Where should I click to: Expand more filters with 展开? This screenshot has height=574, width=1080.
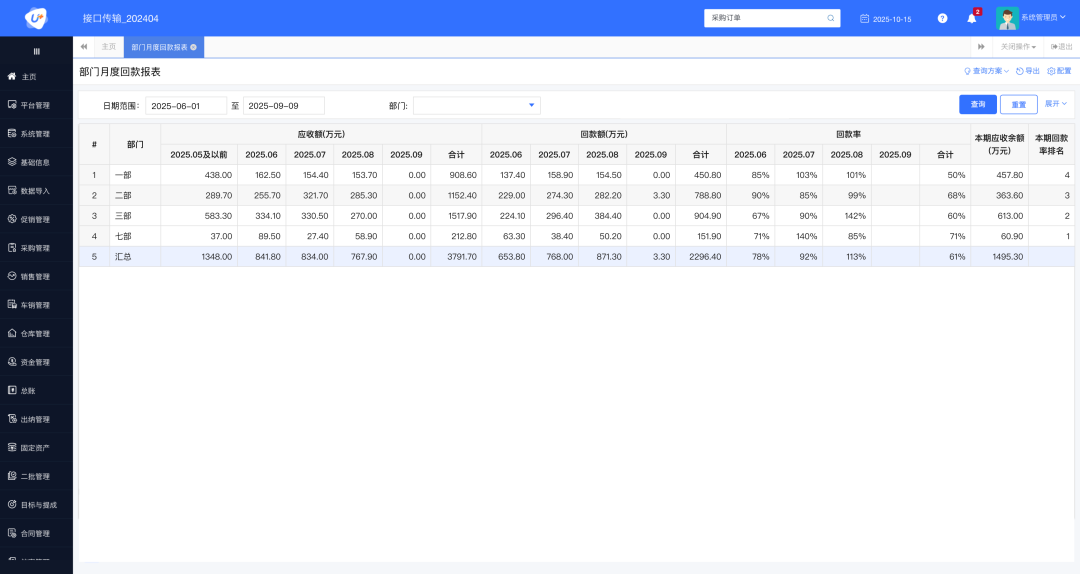(x=1055, y=104)
